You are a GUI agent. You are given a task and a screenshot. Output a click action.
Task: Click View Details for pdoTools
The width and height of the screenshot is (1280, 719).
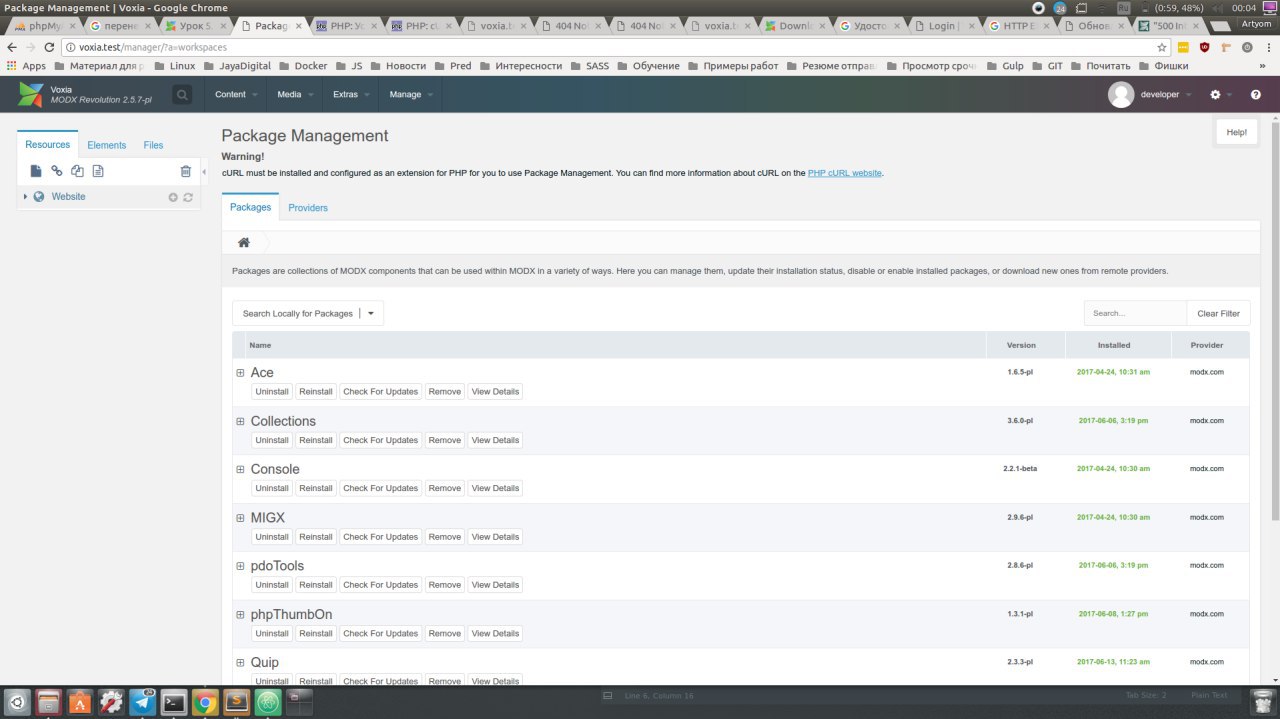496,585
